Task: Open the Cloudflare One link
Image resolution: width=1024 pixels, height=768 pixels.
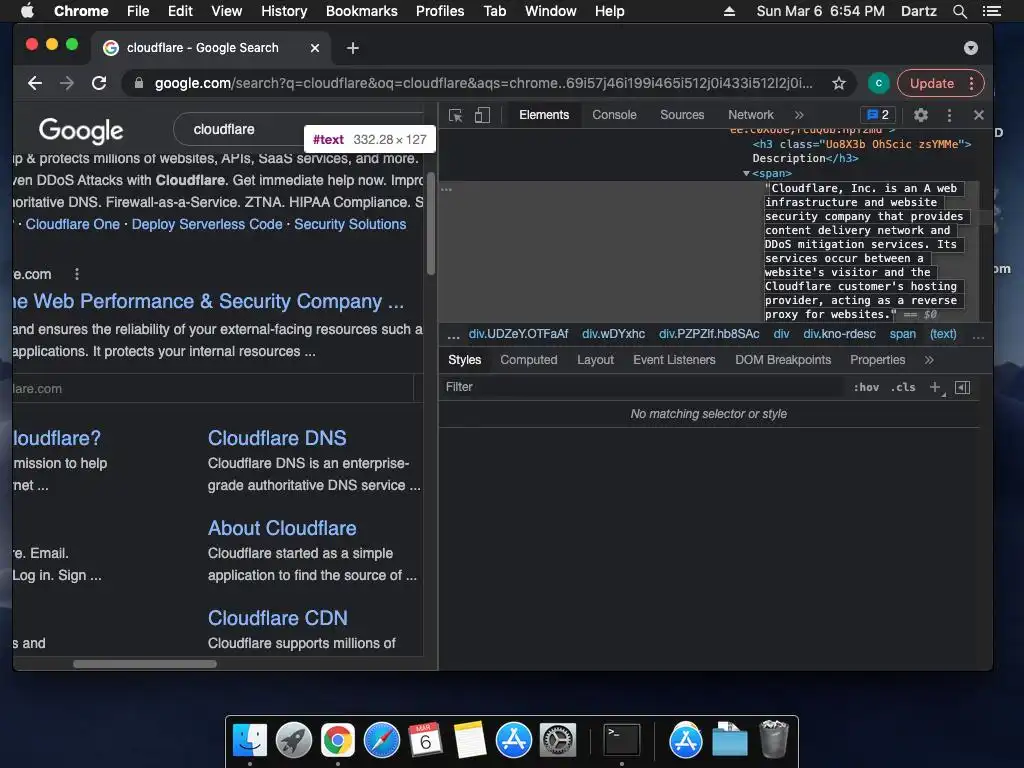Action: coord(72,224)
